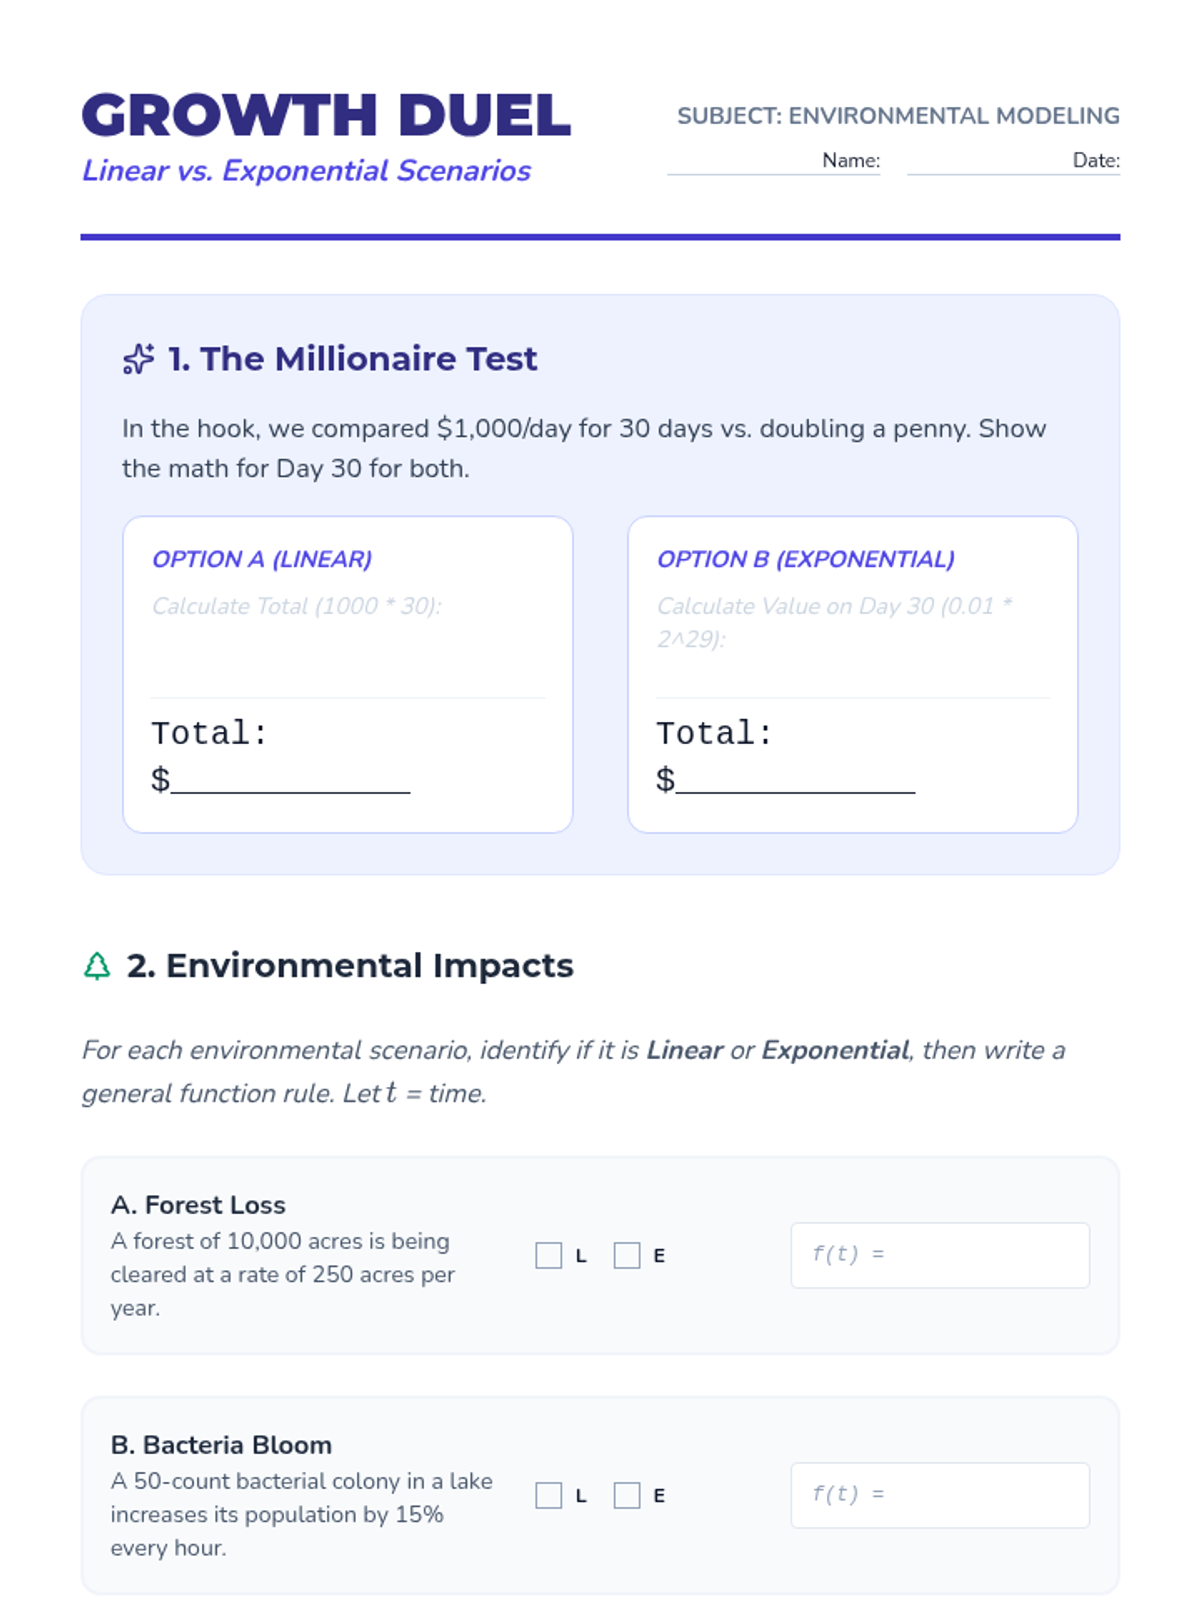The width and height of the screenshot is (1200, 1600).
Task: Click the Linear vs. Exponential Scenarios subtitle
Action: [x=306, y=171]
